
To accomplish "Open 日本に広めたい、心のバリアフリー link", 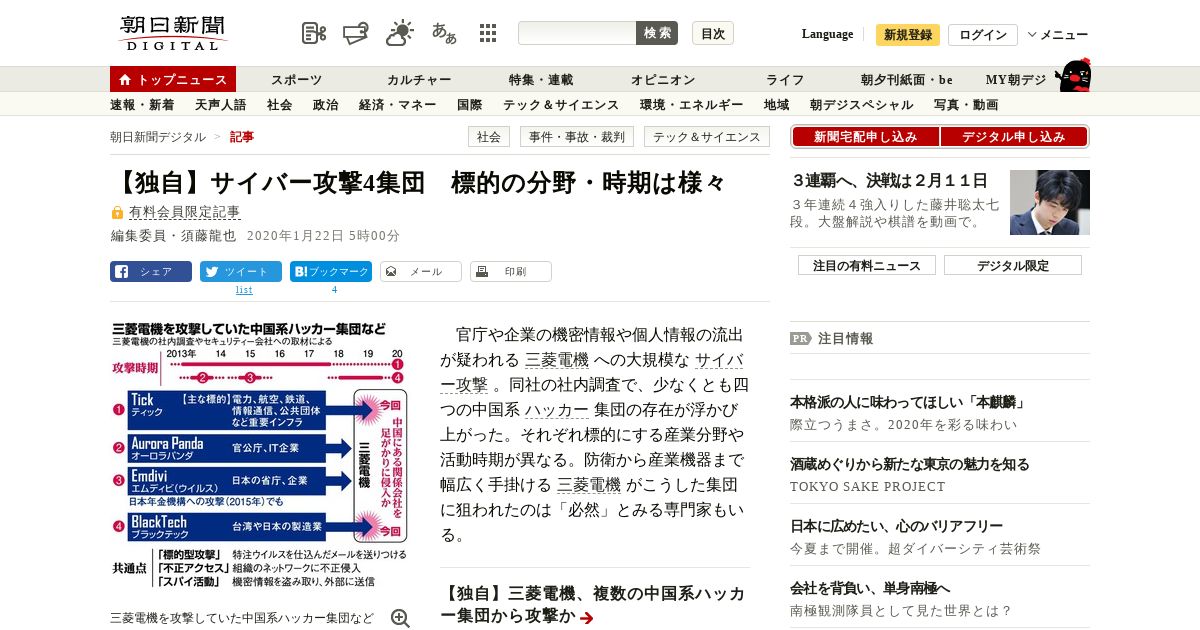I will (896, 527).
